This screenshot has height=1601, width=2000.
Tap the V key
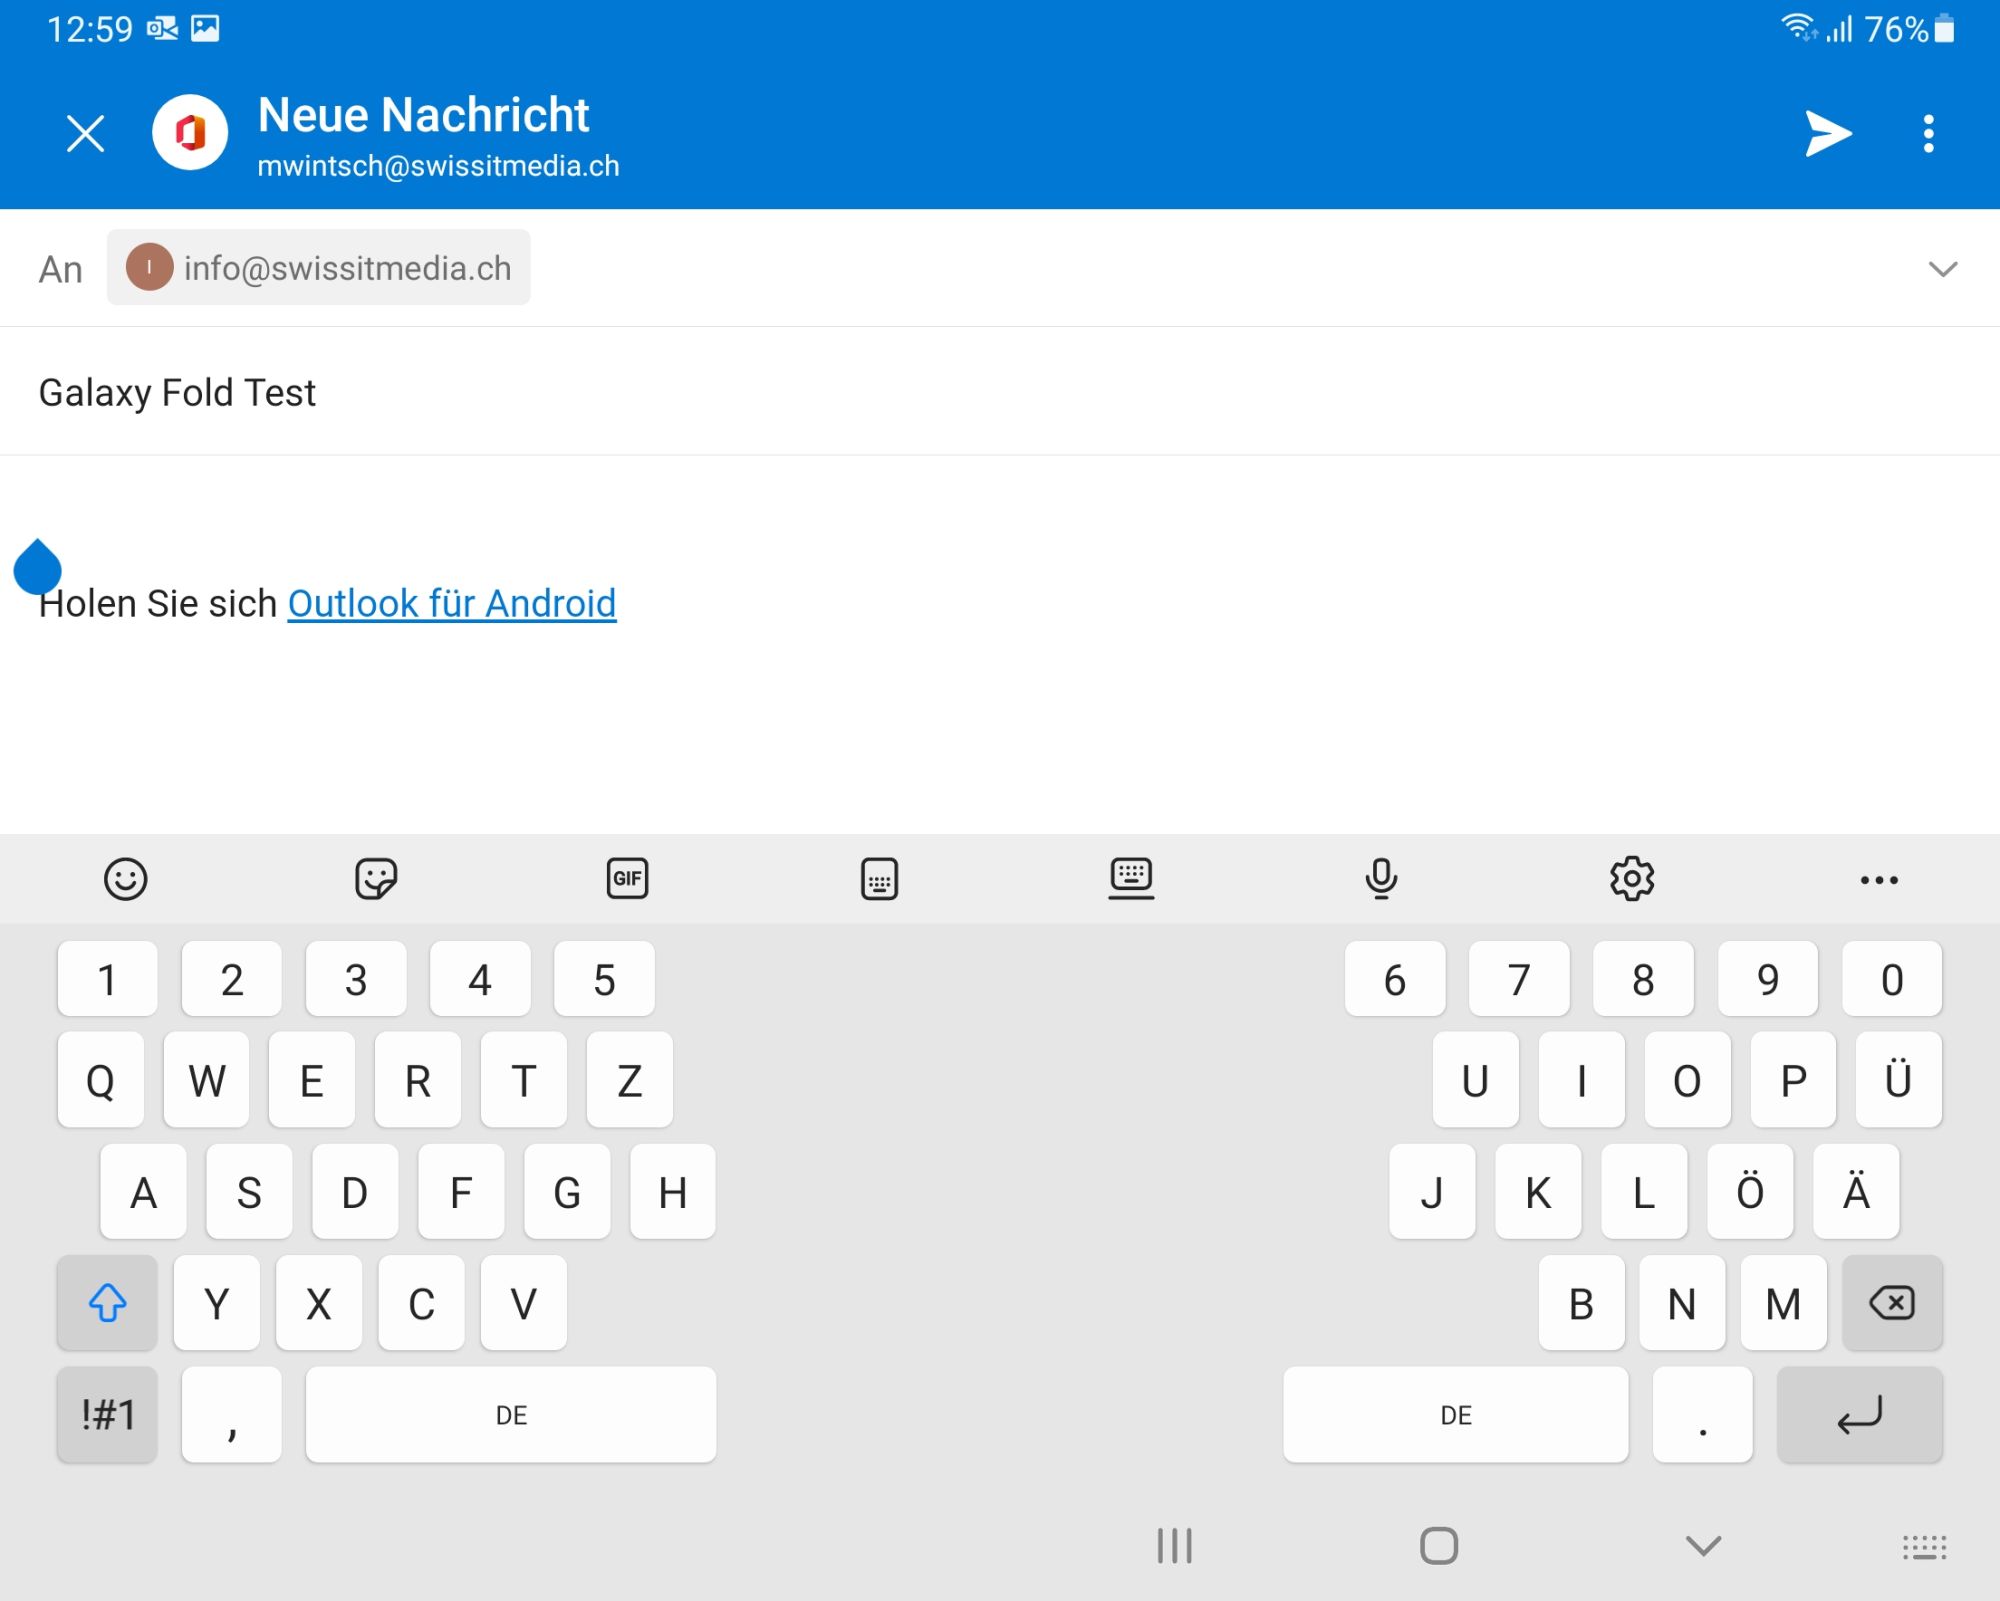click(x=523, y=1303)
